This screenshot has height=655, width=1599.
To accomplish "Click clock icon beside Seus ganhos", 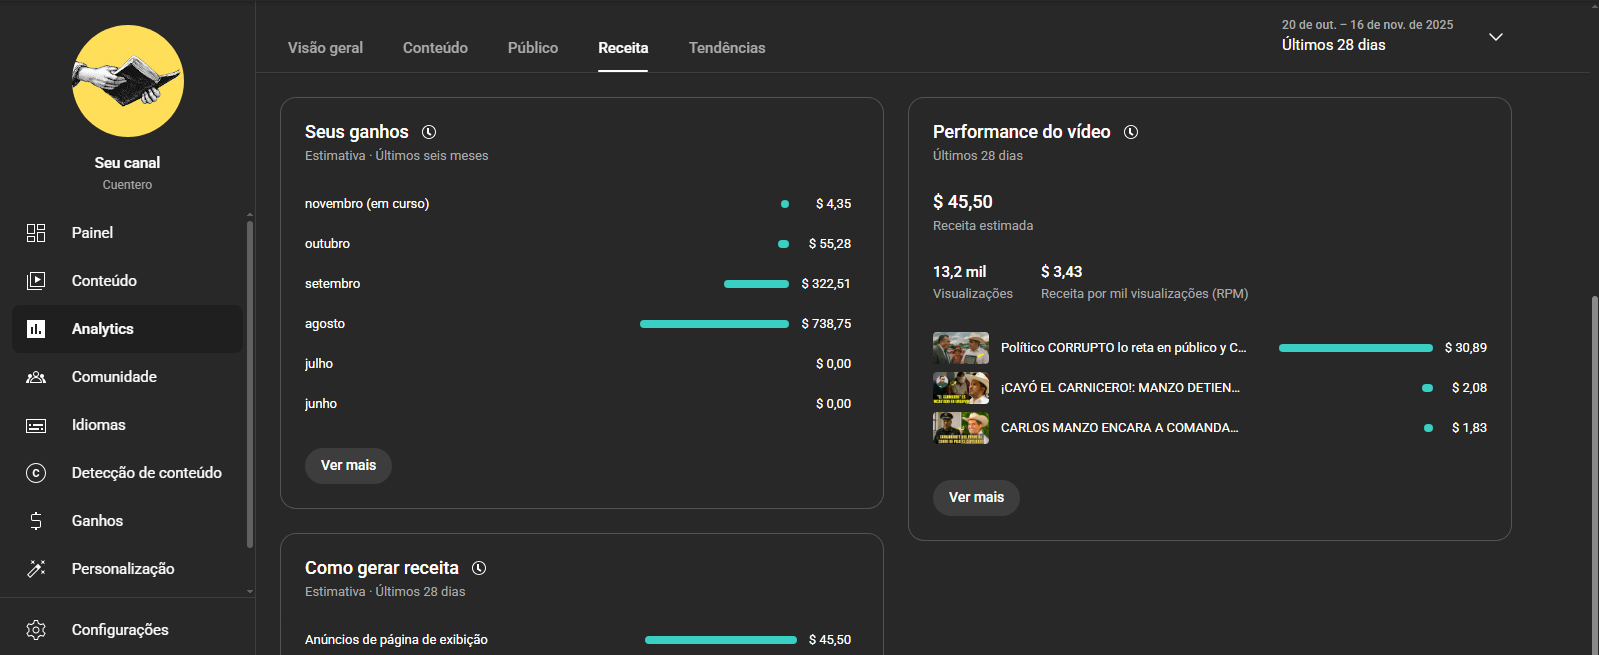I will pyautogui.click(x=429, y=132).
